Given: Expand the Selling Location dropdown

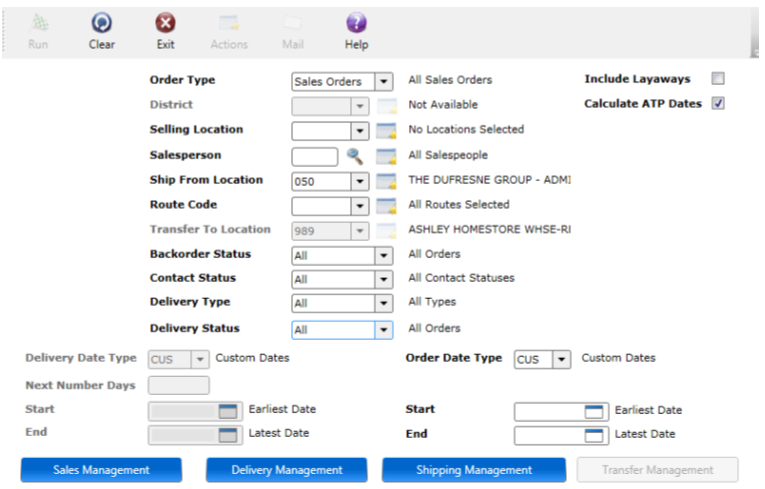Looking at the screenshot, I should 360,131.
